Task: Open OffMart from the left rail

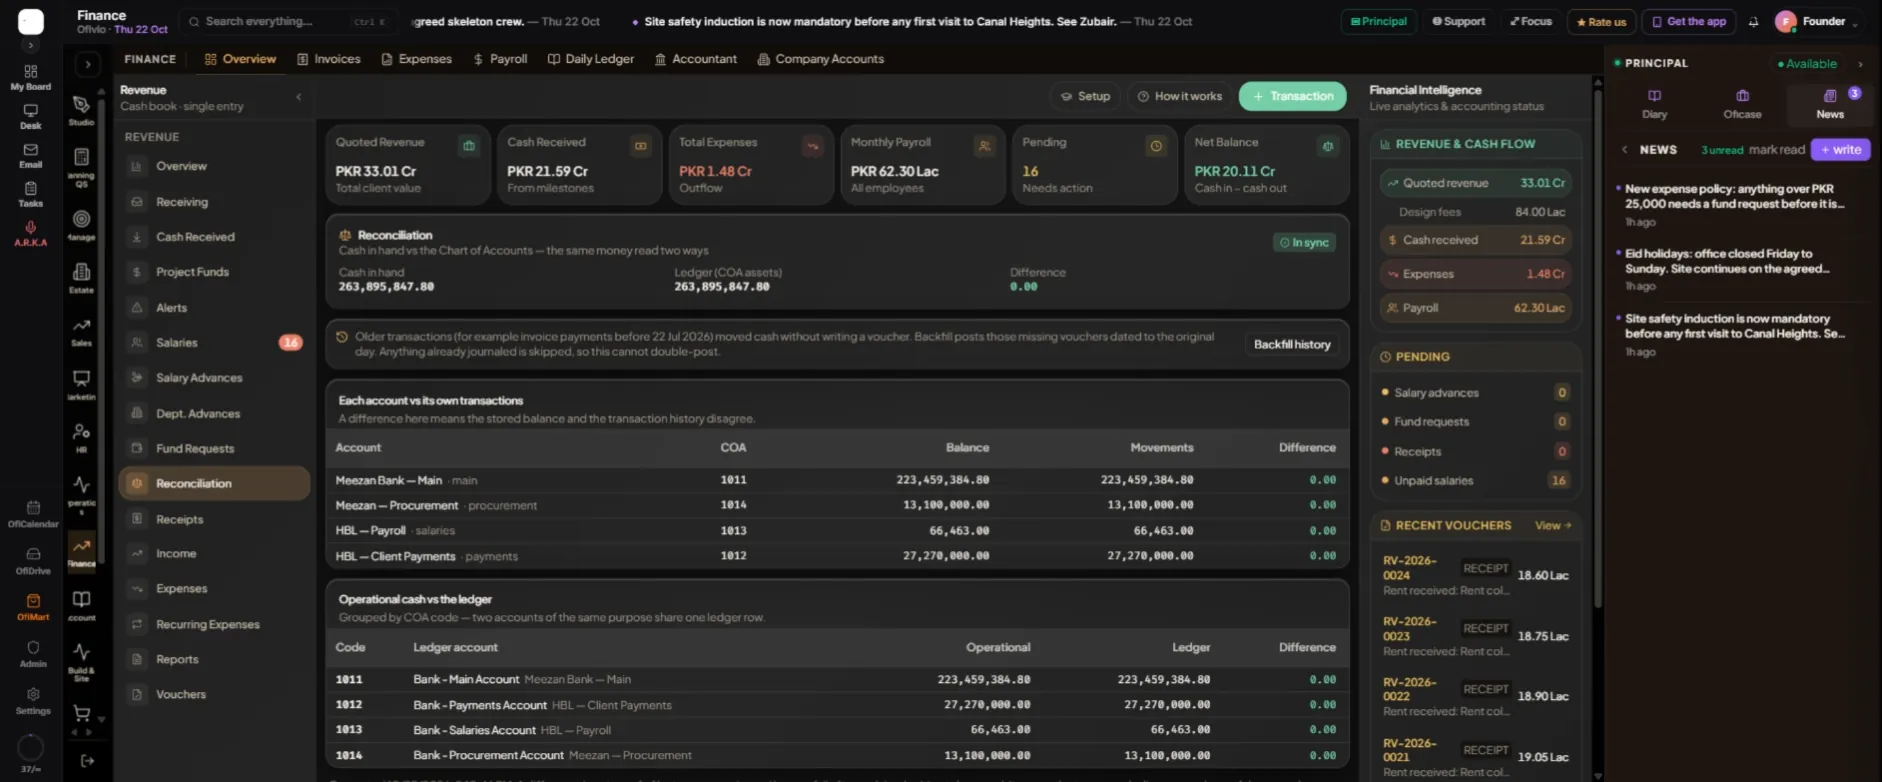Action: pos(33,607)
